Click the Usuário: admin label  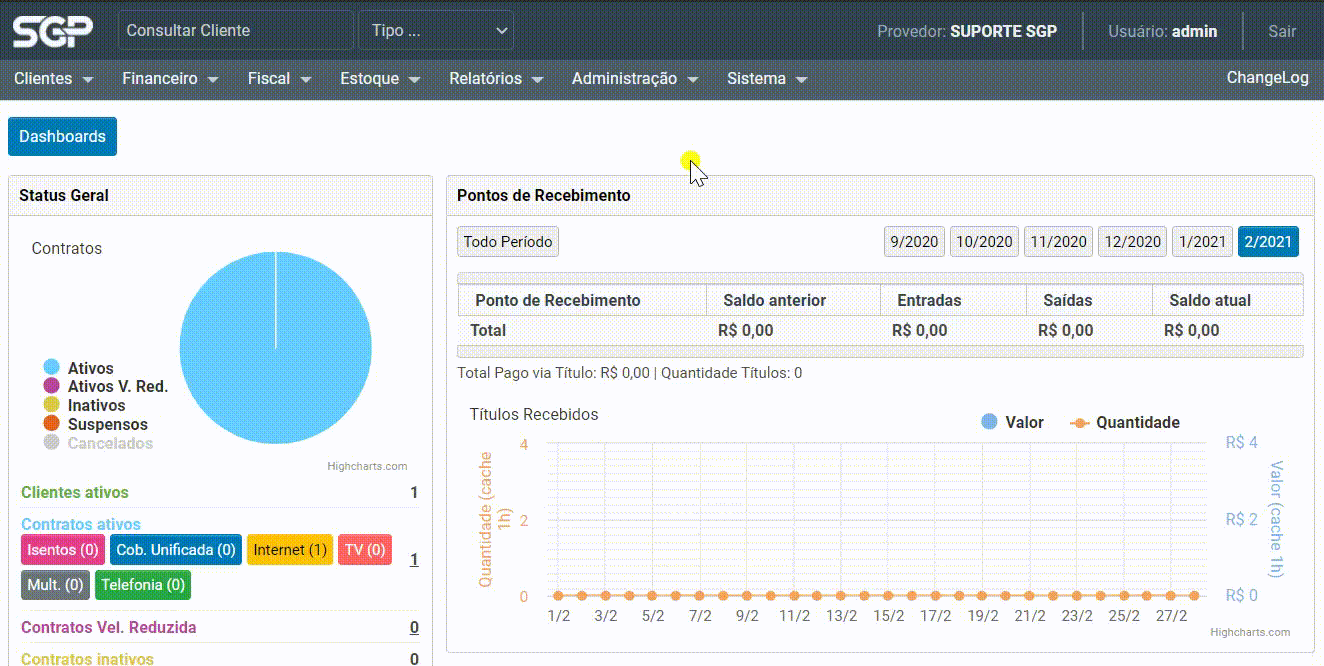[x=1162, y=31]
